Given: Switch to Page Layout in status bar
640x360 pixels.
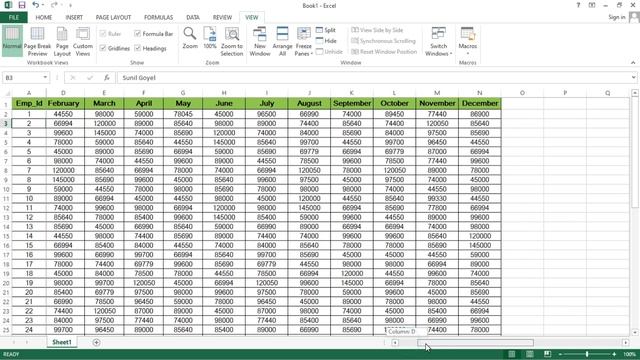Looking at the screenshot, I should click(x=529, y=354).
